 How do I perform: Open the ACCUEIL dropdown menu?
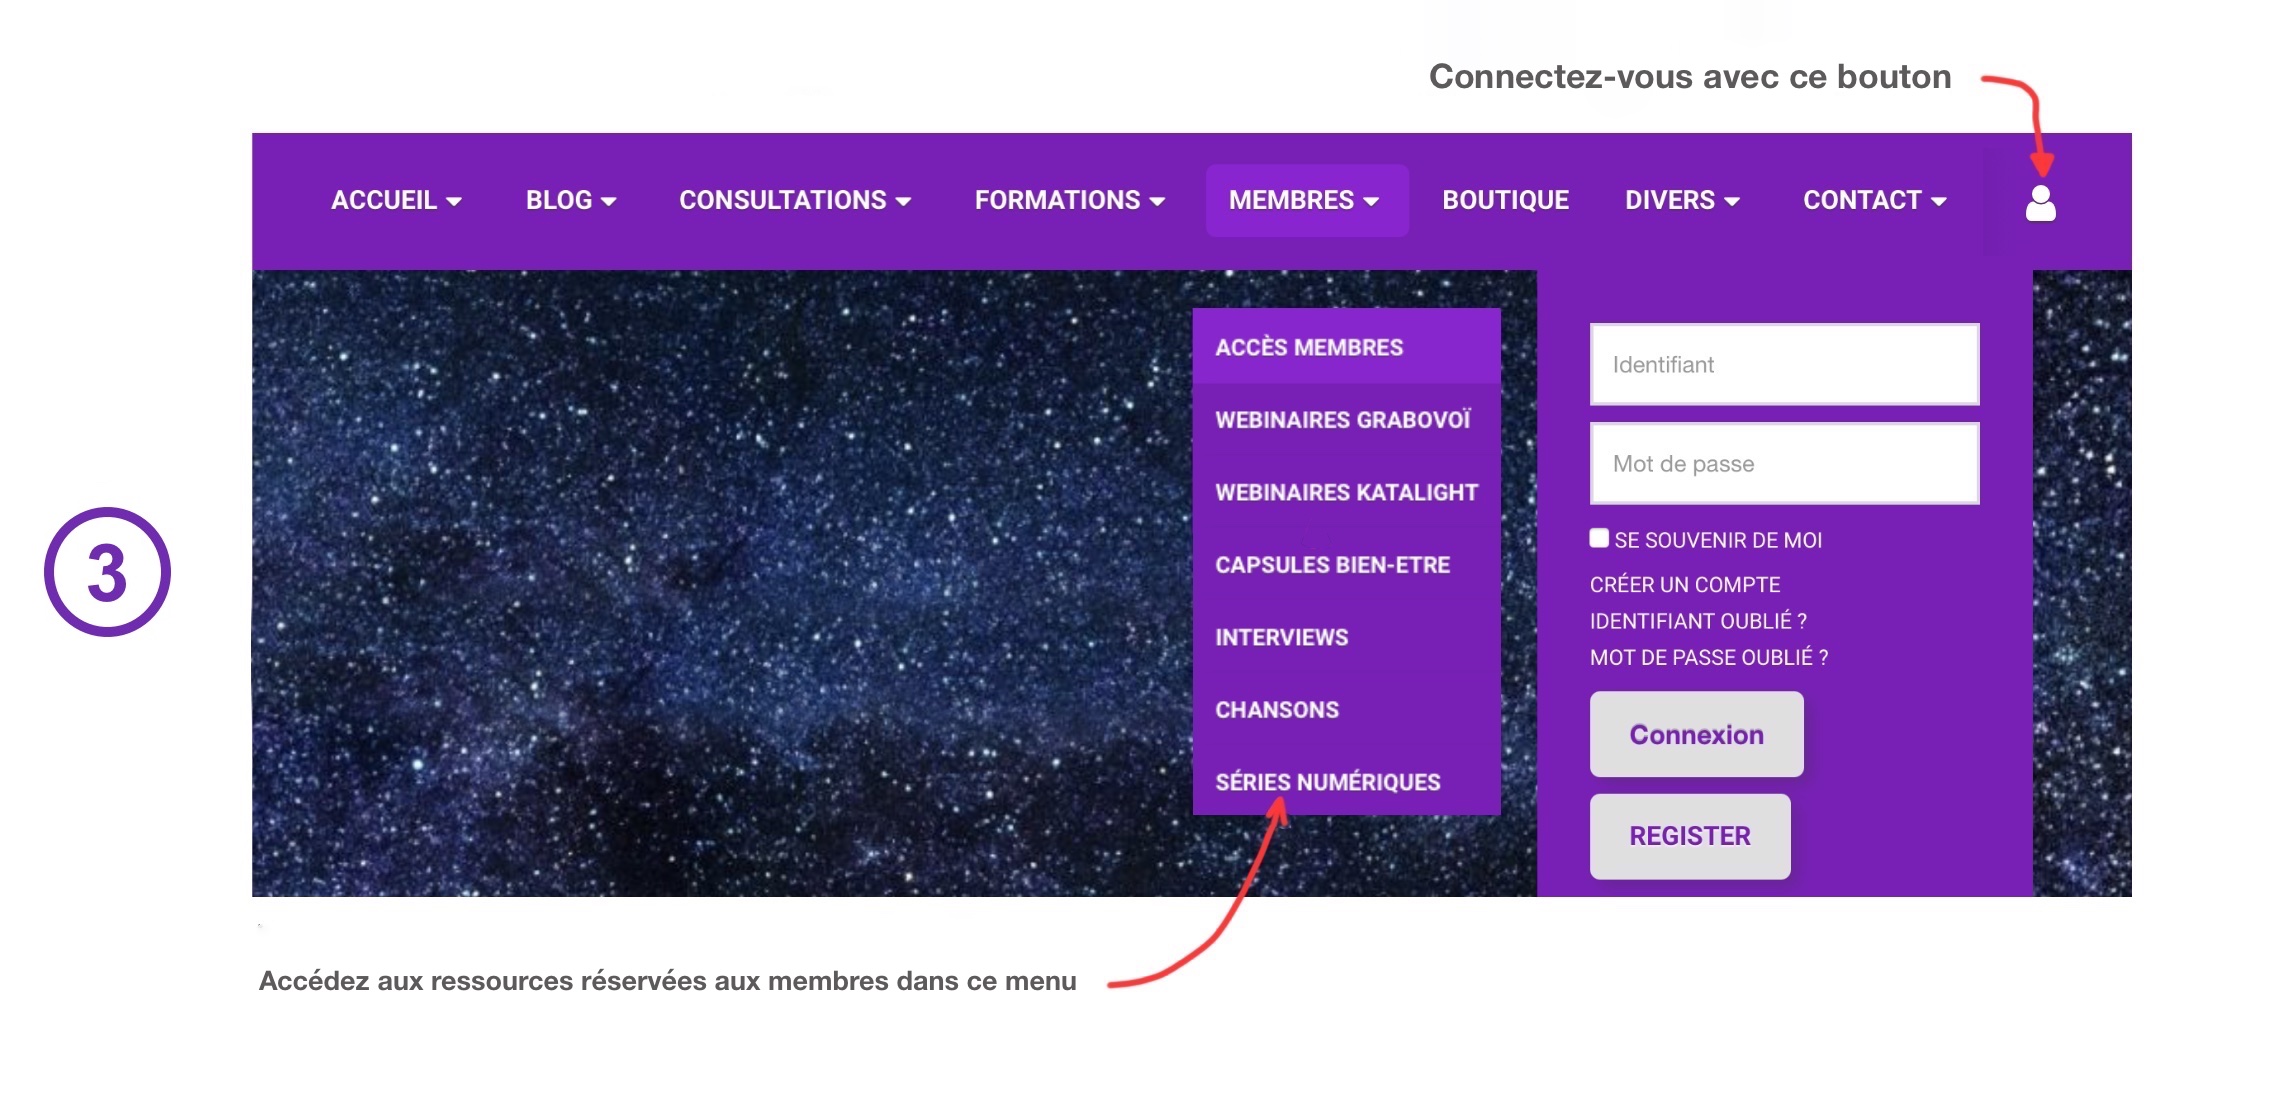[396, 200]
